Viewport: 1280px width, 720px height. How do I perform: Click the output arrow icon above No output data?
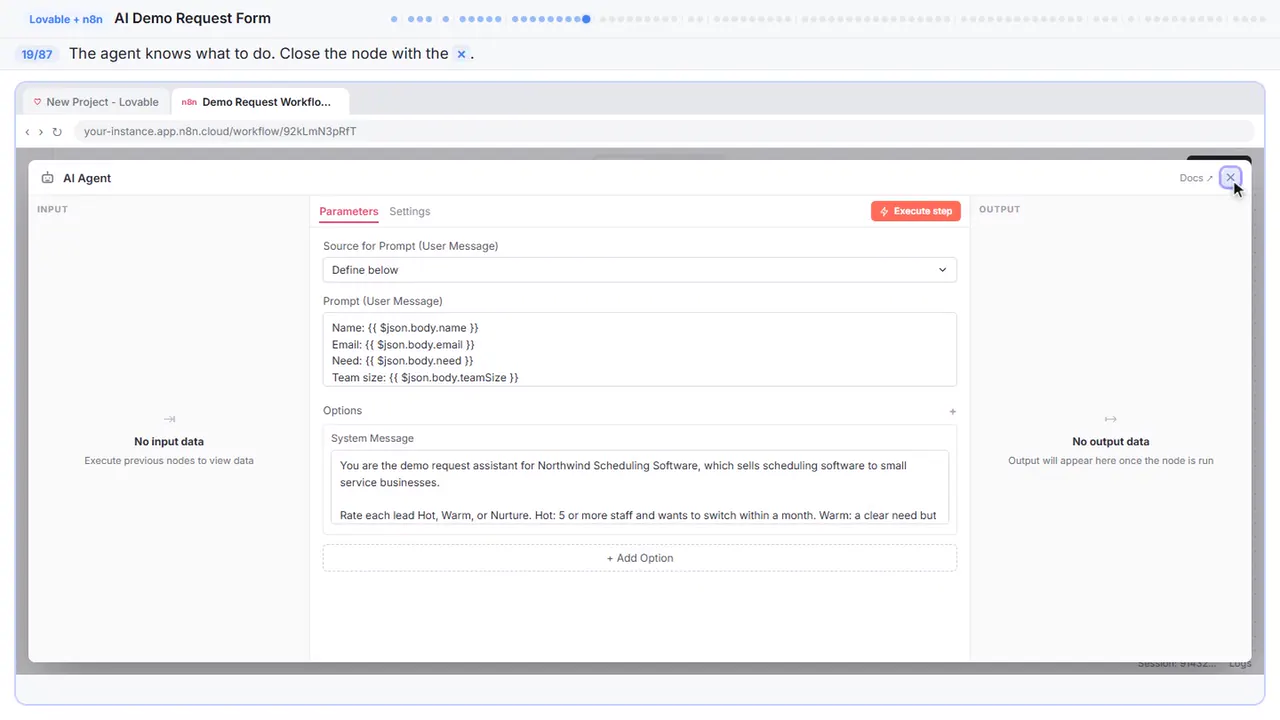[1110, 419]
